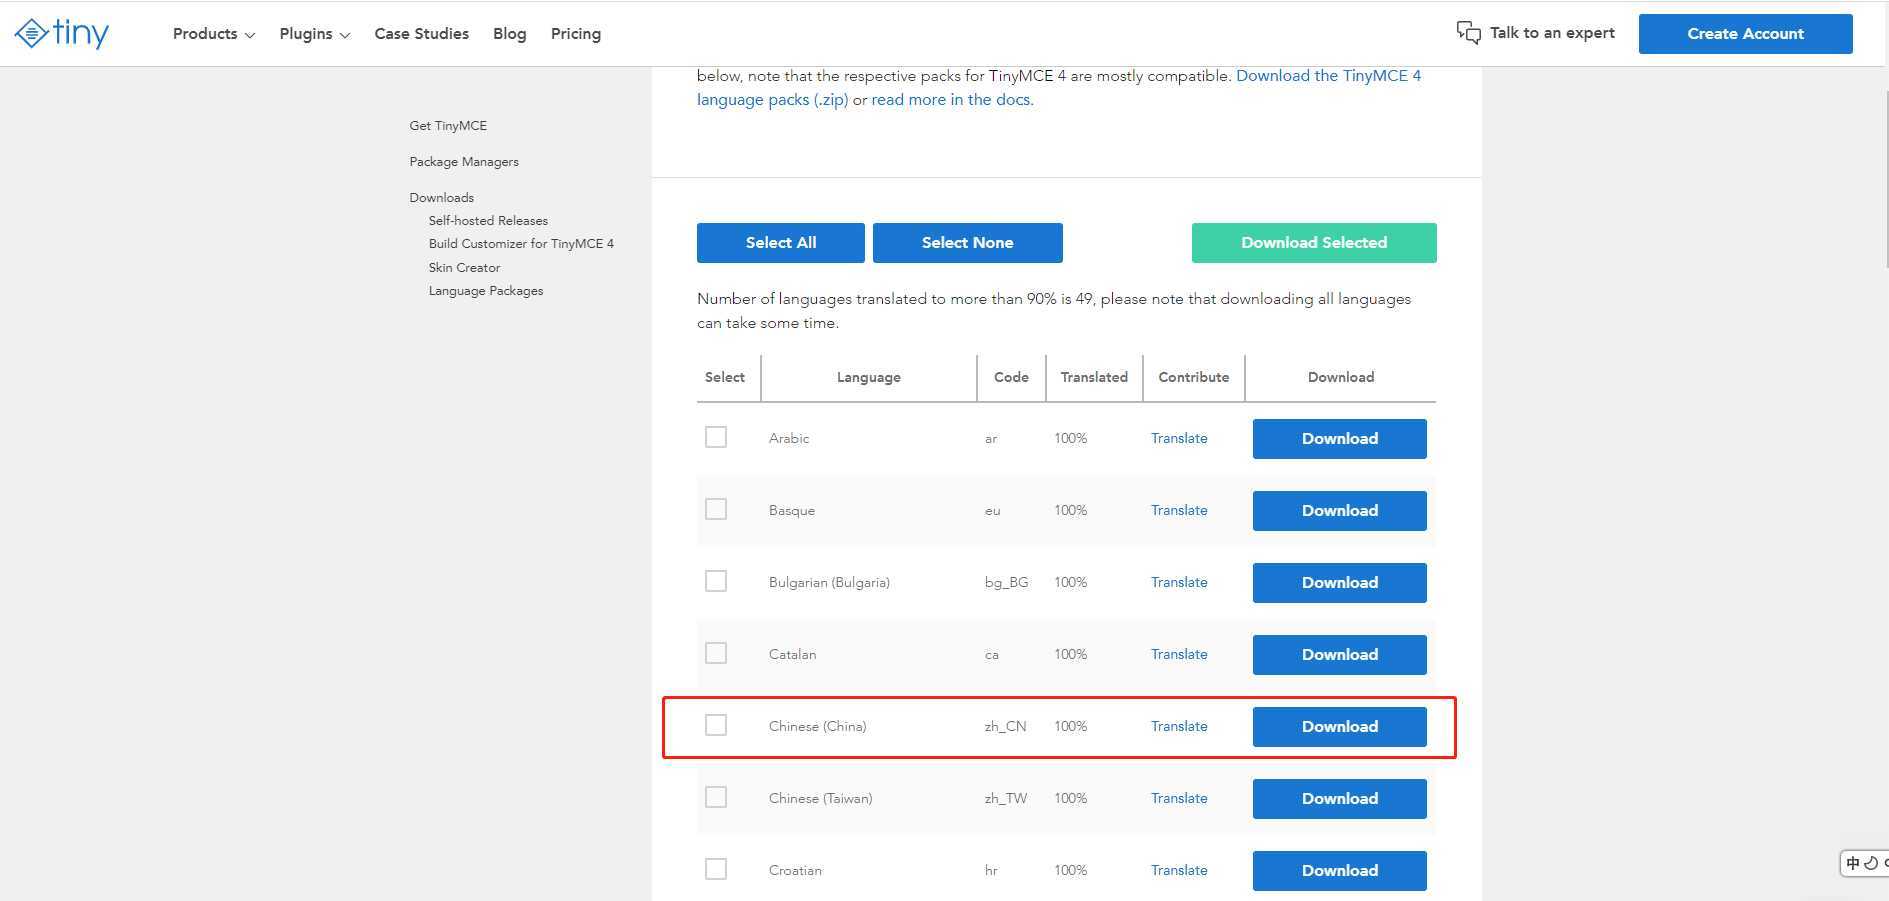Viewport: 1889px width, 901px height.
Task: Click the tiny logo
Action: [62, 33]
